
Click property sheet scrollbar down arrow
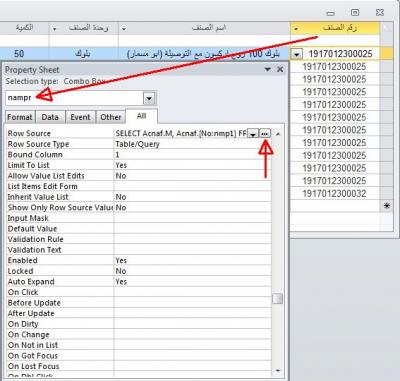tap(278, 371)
